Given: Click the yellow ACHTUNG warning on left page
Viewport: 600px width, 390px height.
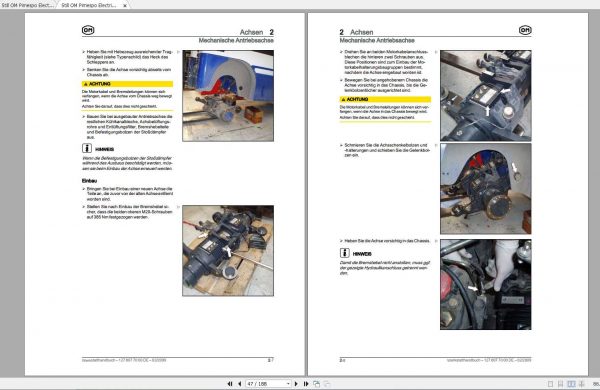Looking at the screenshot, I should 127,84.
